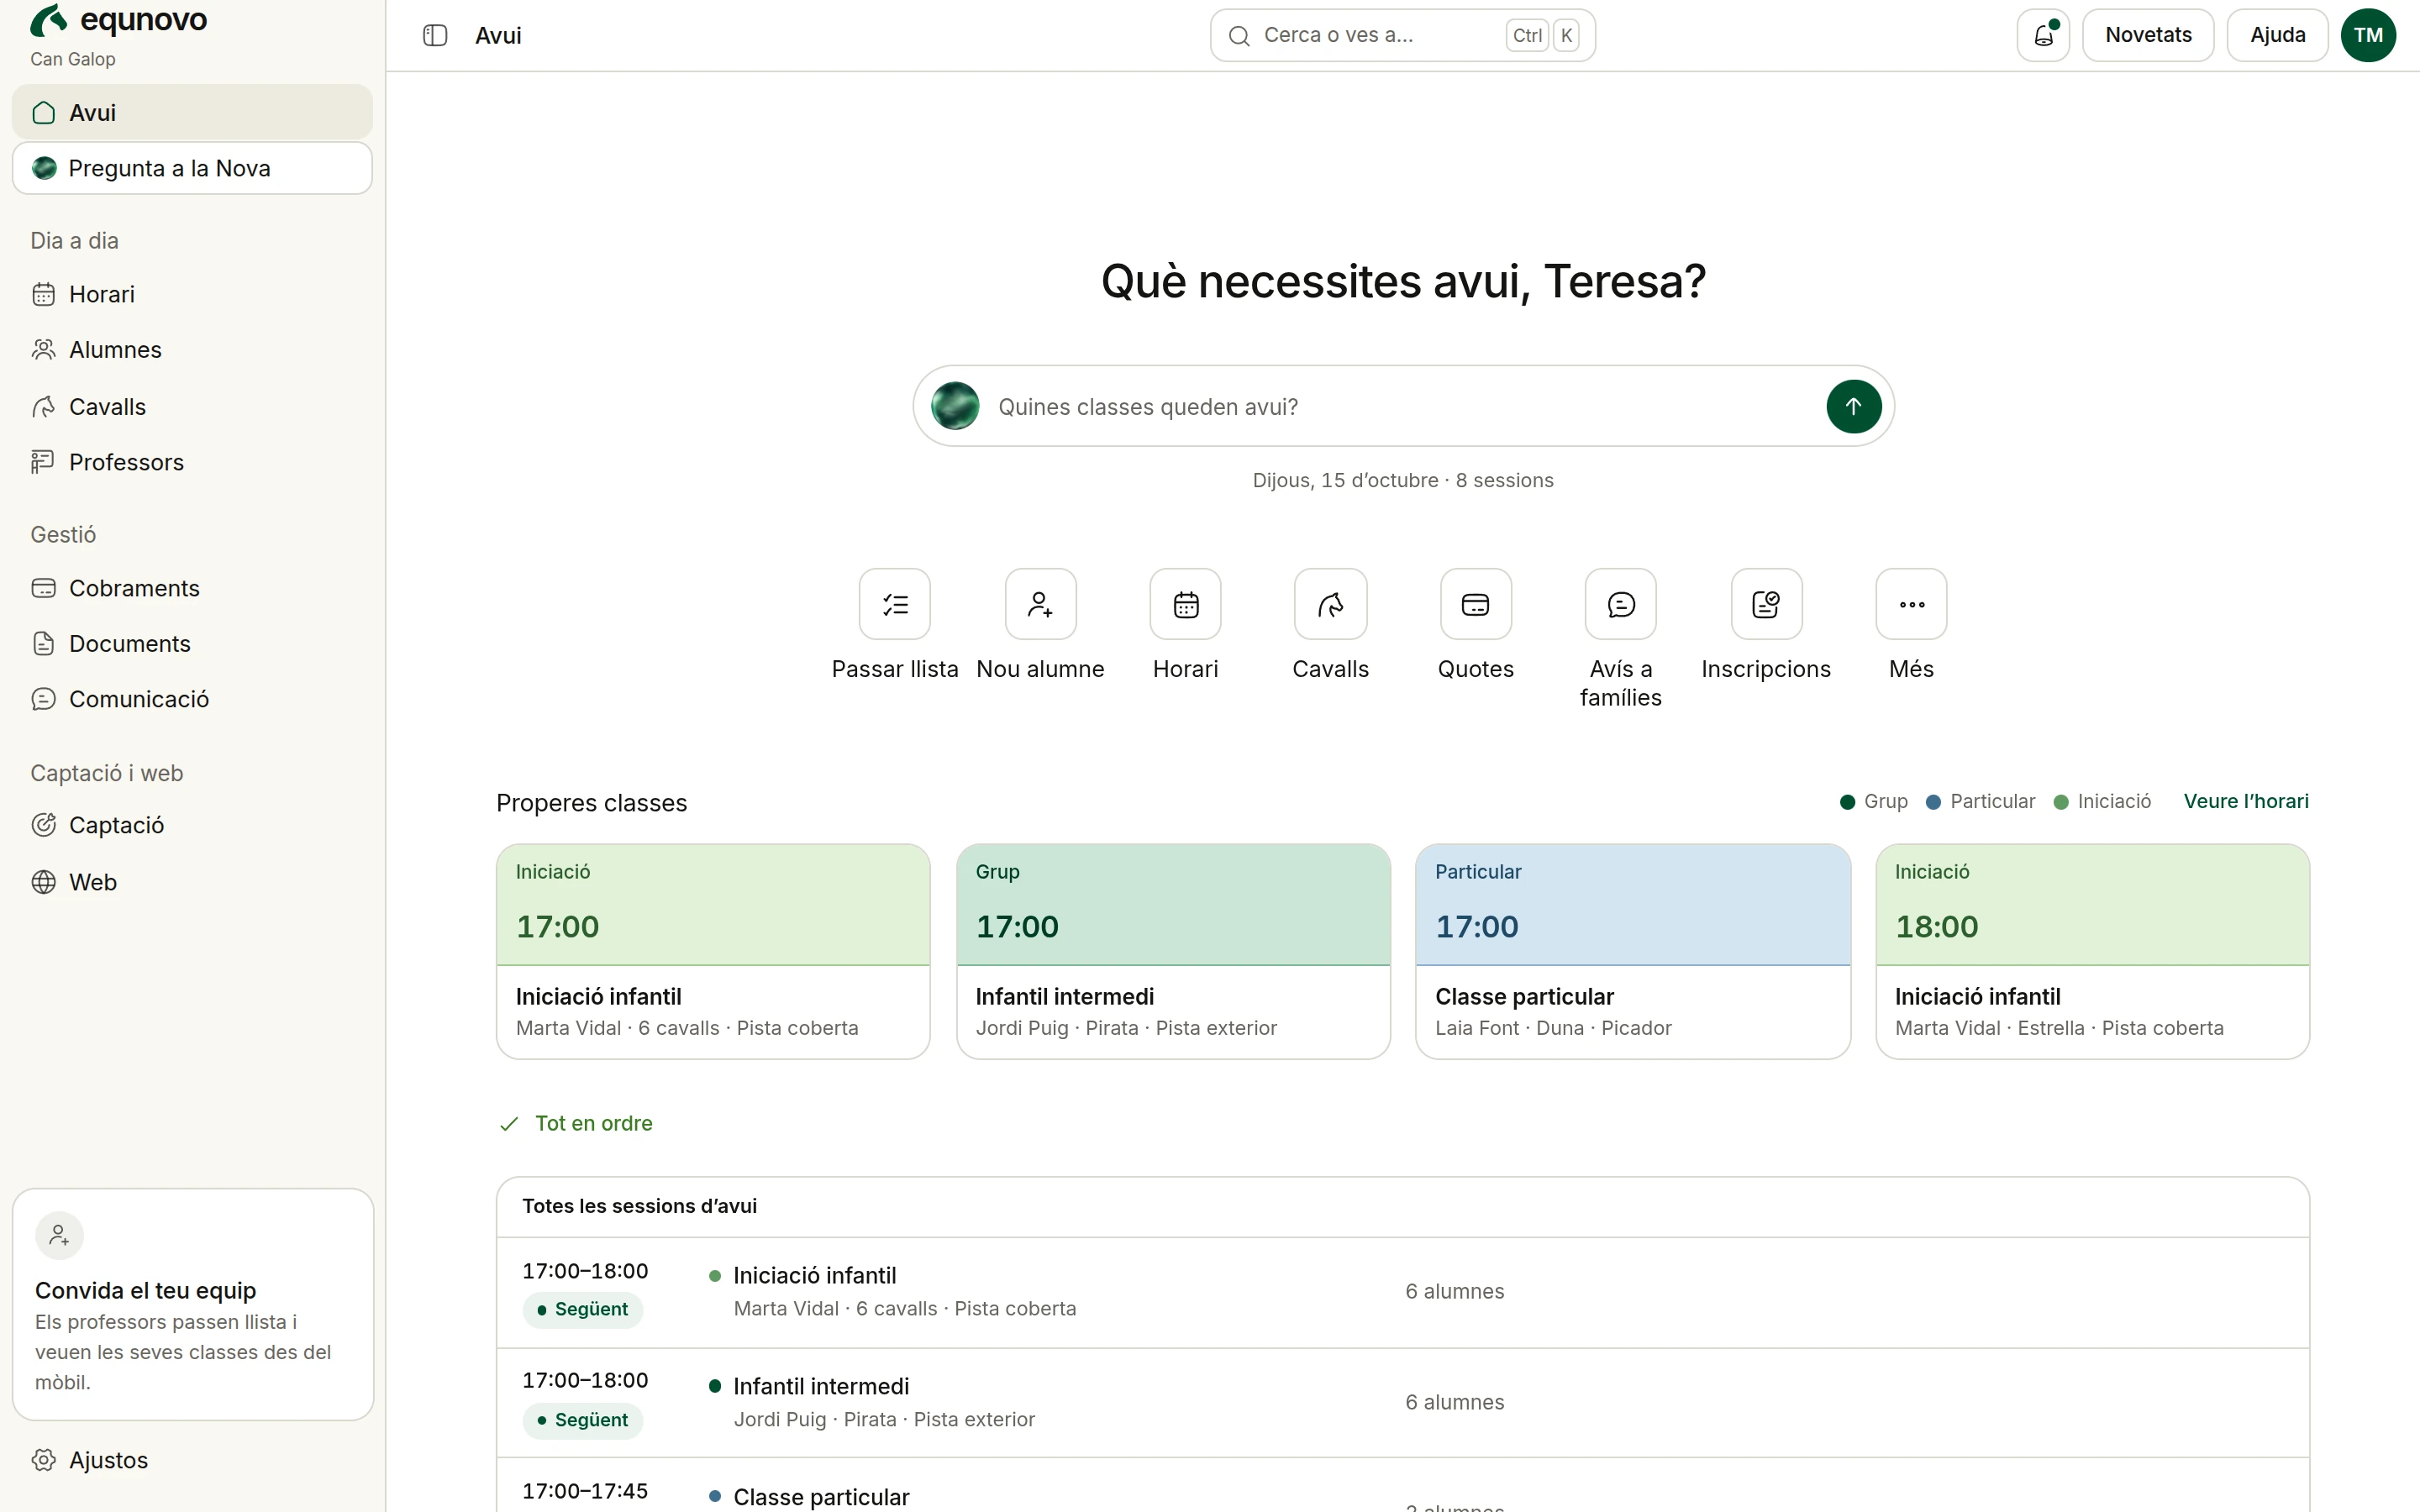Open Captació in the sidebar
The height and width of the screenshot is (1512, 2420).
[x=192, y=825]
